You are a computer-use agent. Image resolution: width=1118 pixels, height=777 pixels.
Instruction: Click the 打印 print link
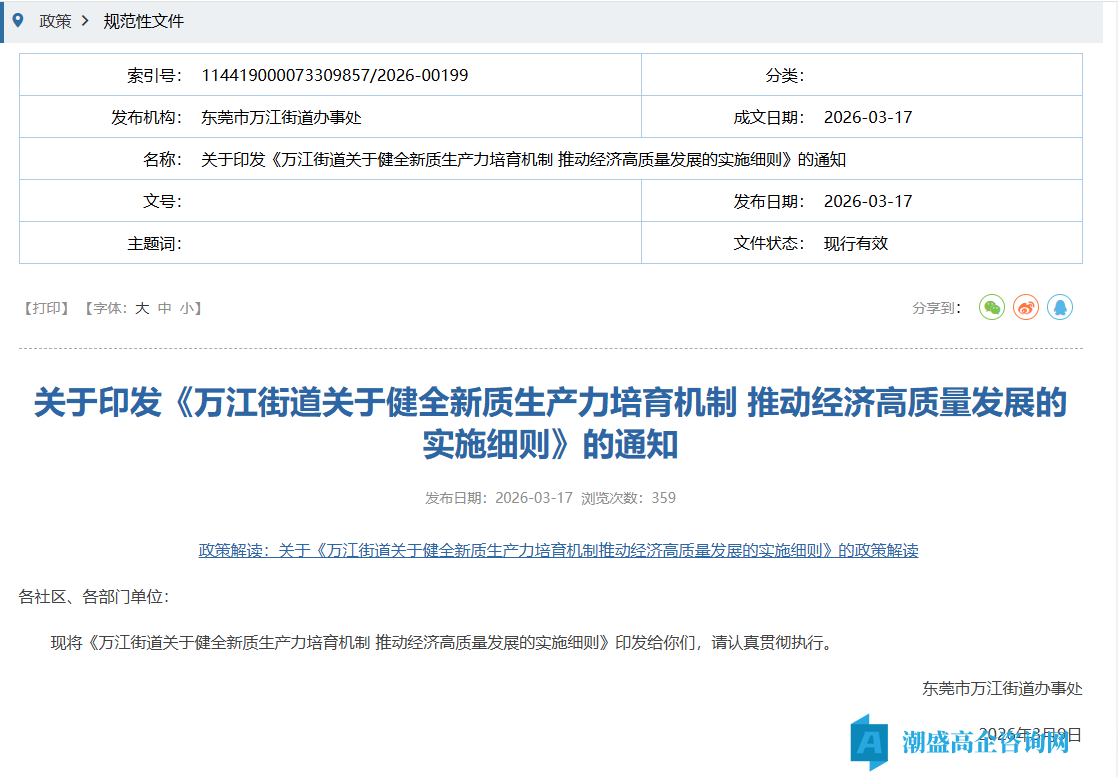point(46,308)
